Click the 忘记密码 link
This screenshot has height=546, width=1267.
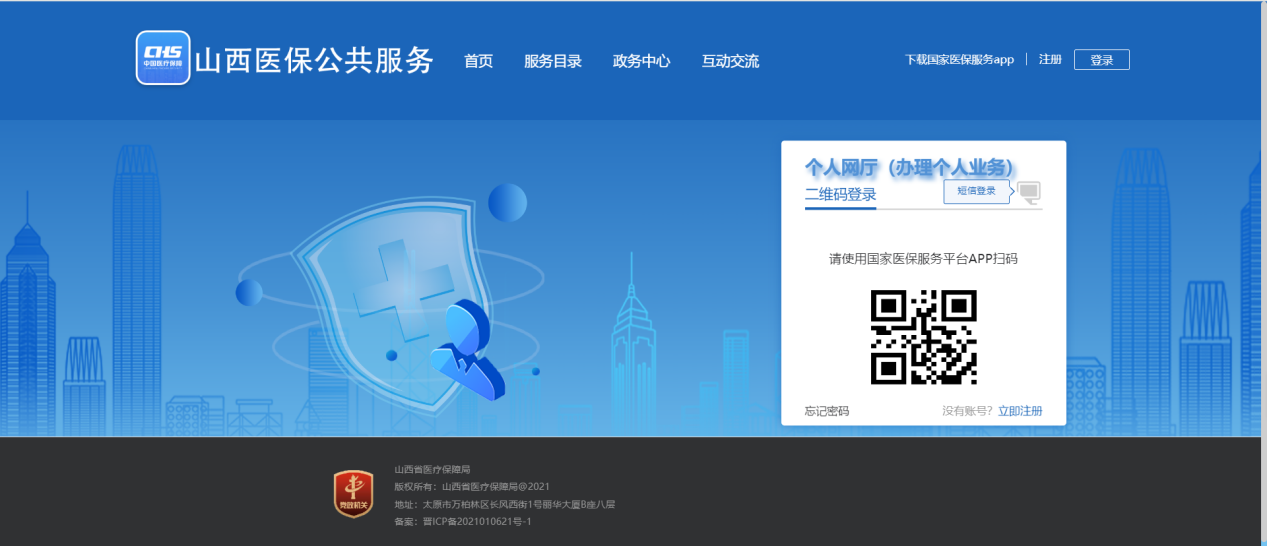827,411
